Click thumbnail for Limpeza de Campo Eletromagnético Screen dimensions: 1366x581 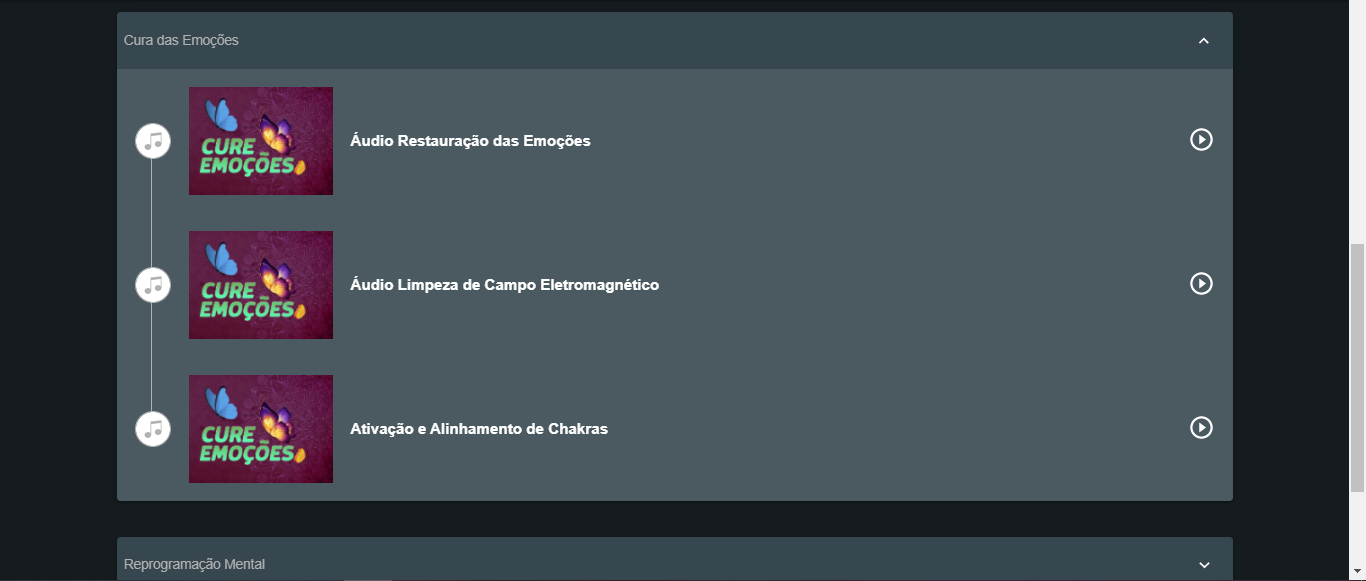pos(261,285)
